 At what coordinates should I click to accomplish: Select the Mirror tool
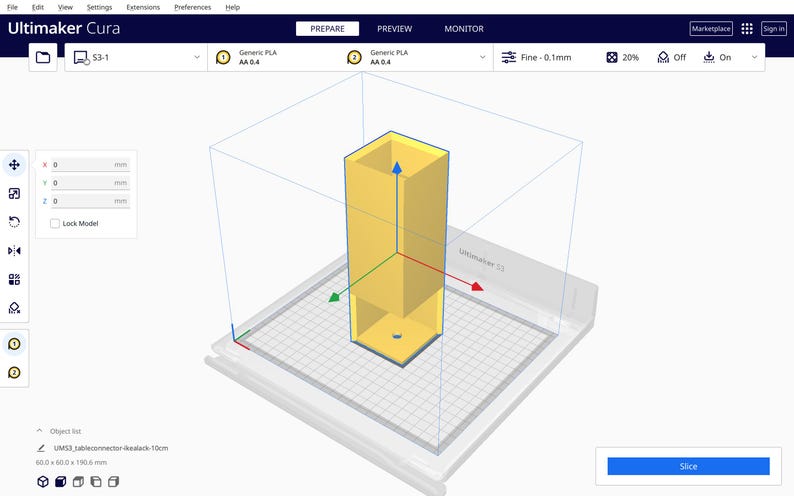pos(14,251)
